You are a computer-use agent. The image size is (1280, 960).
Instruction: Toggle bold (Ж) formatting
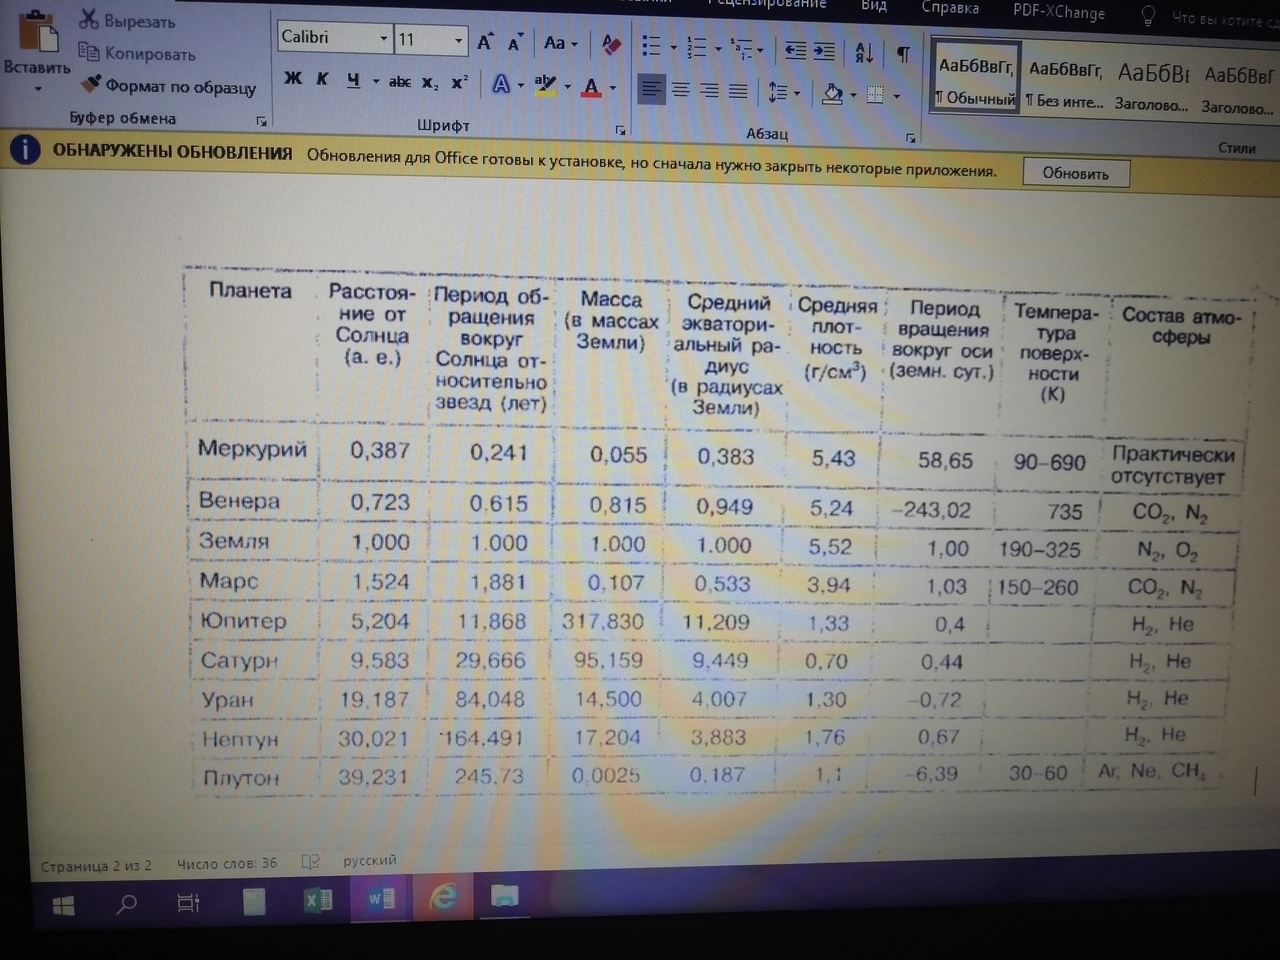click(293, 79)
